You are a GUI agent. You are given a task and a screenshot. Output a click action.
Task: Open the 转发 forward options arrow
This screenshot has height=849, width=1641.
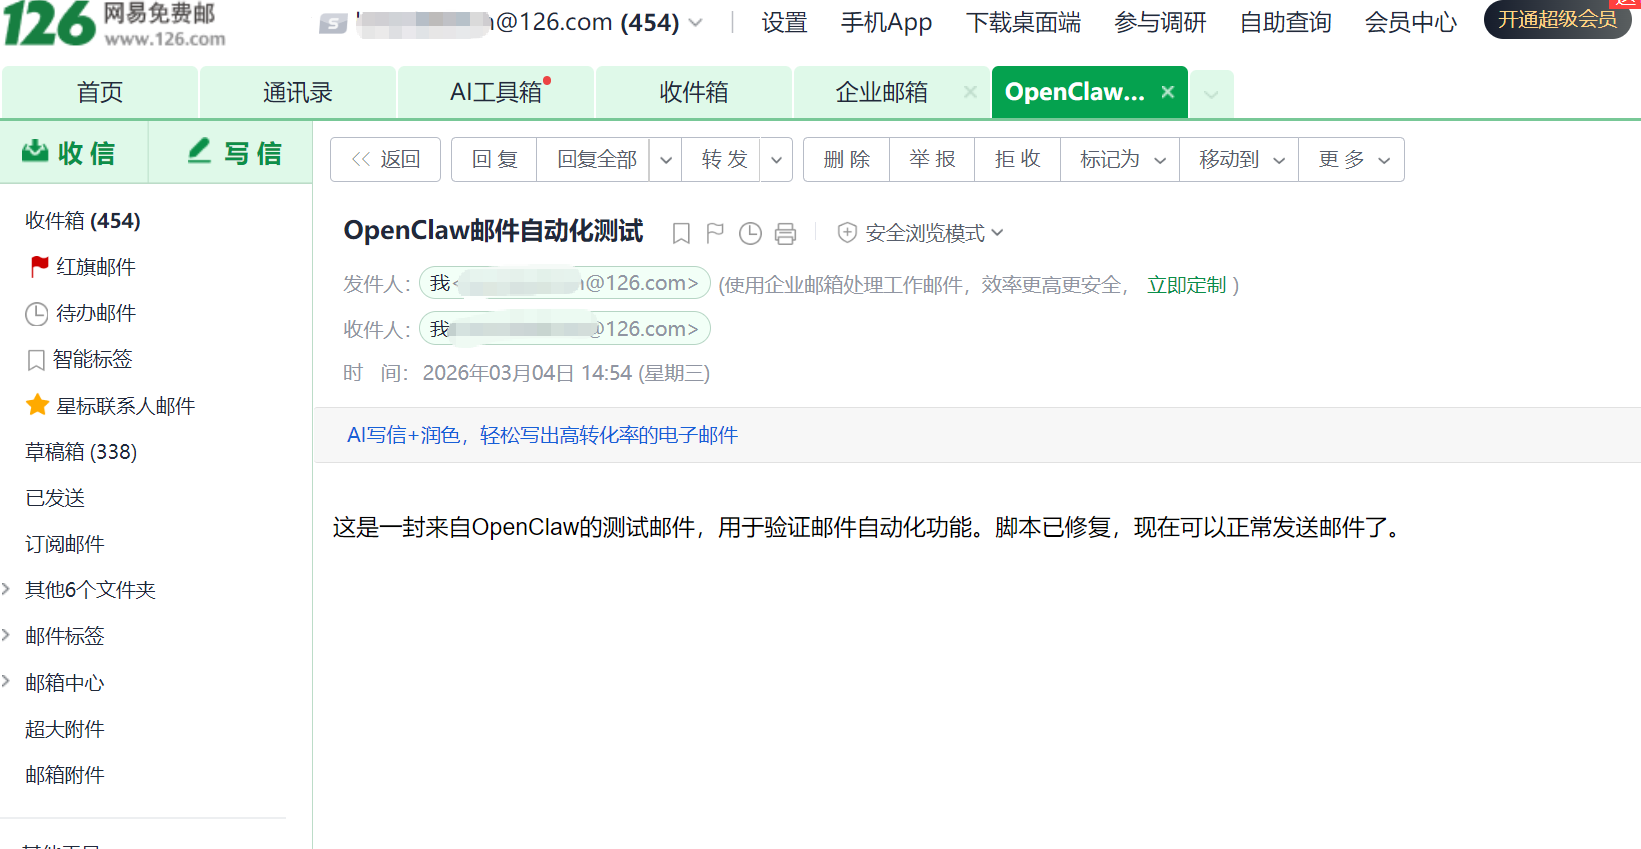click(776, 160)
